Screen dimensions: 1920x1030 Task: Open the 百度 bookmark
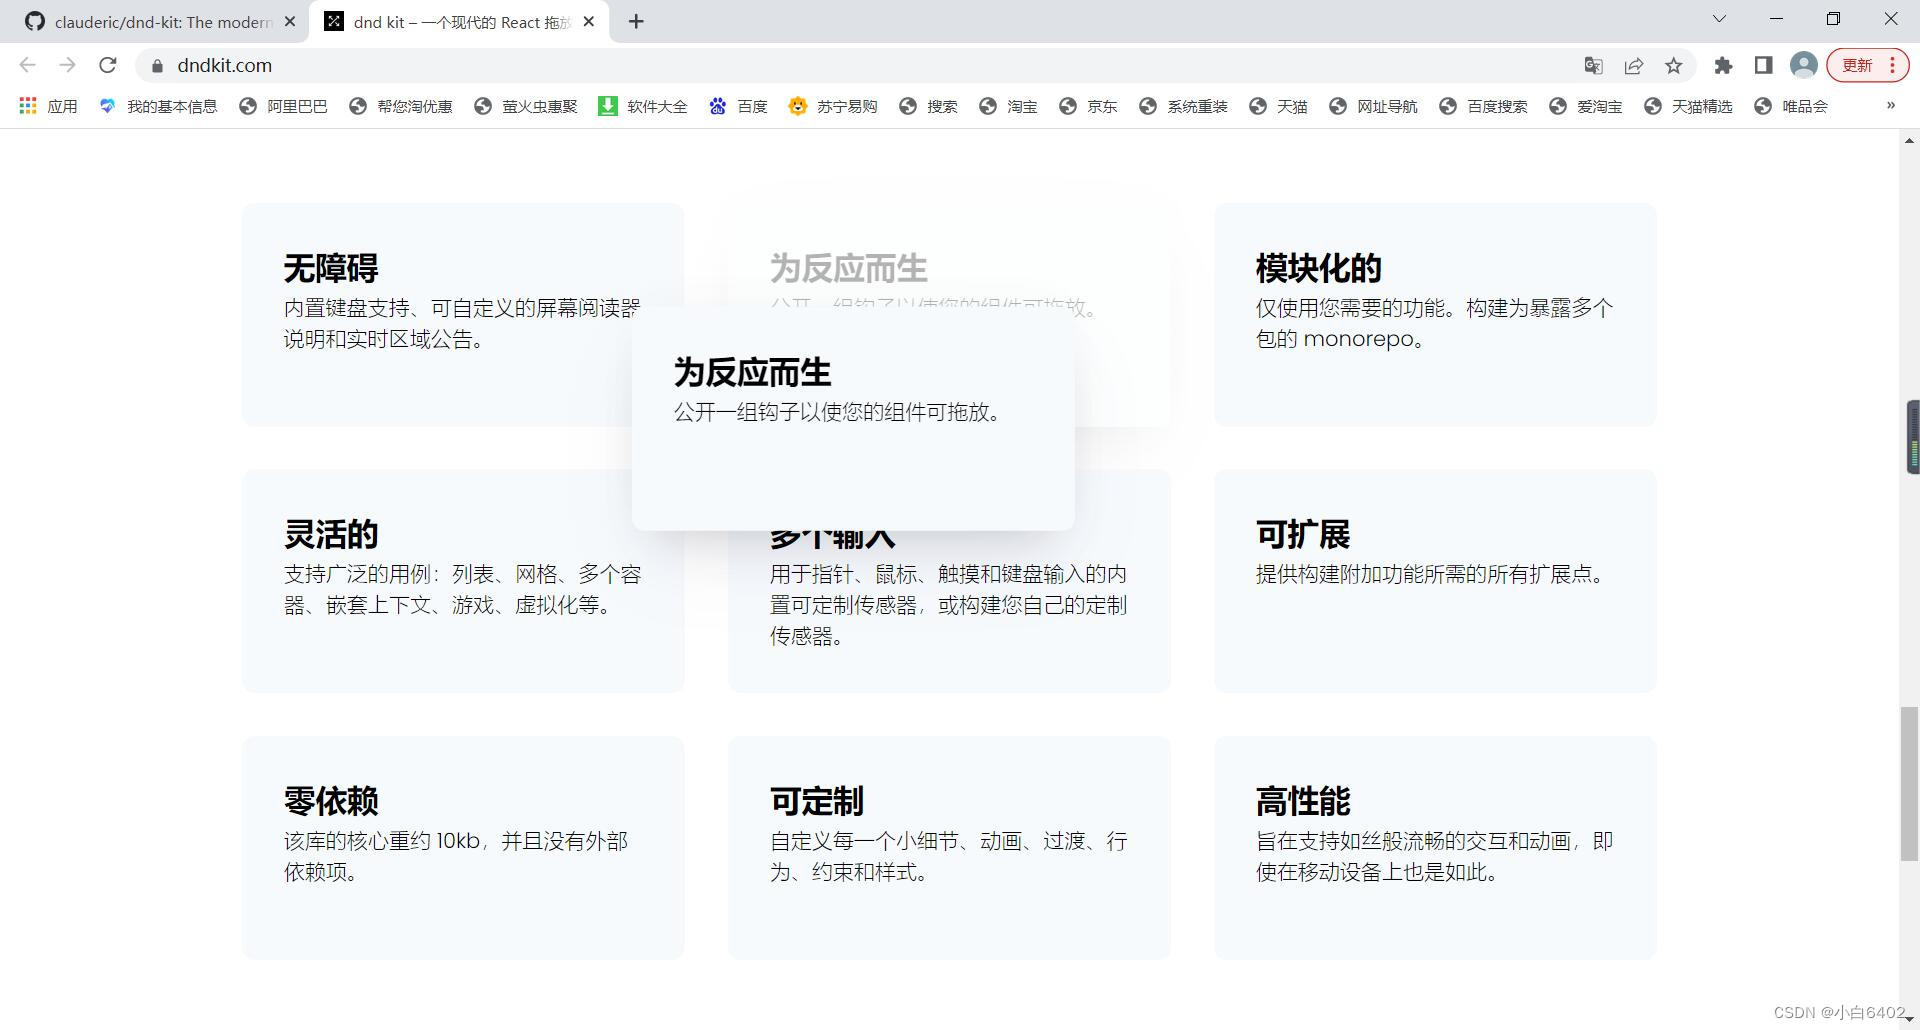pyautogui.click(x=738, y=106)
